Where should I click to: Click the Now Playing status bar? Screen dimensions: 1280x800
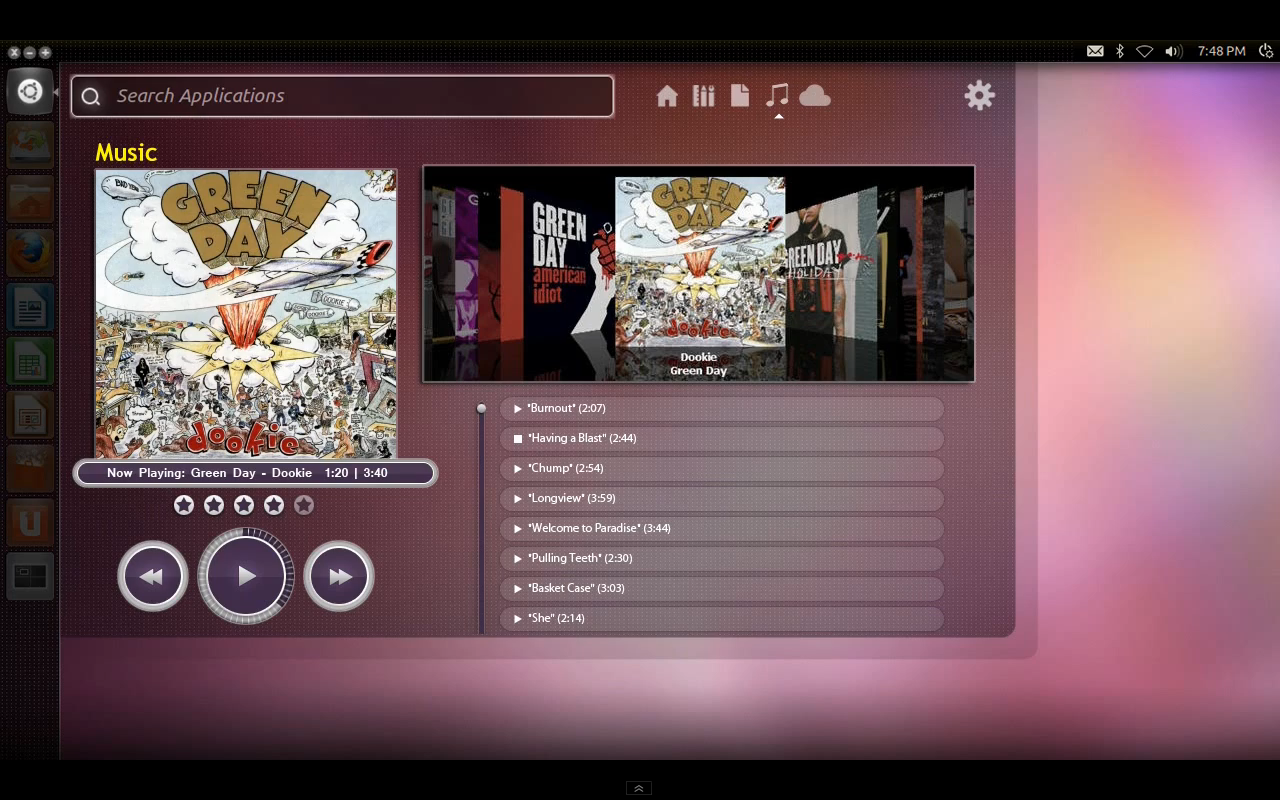[255, 473]
